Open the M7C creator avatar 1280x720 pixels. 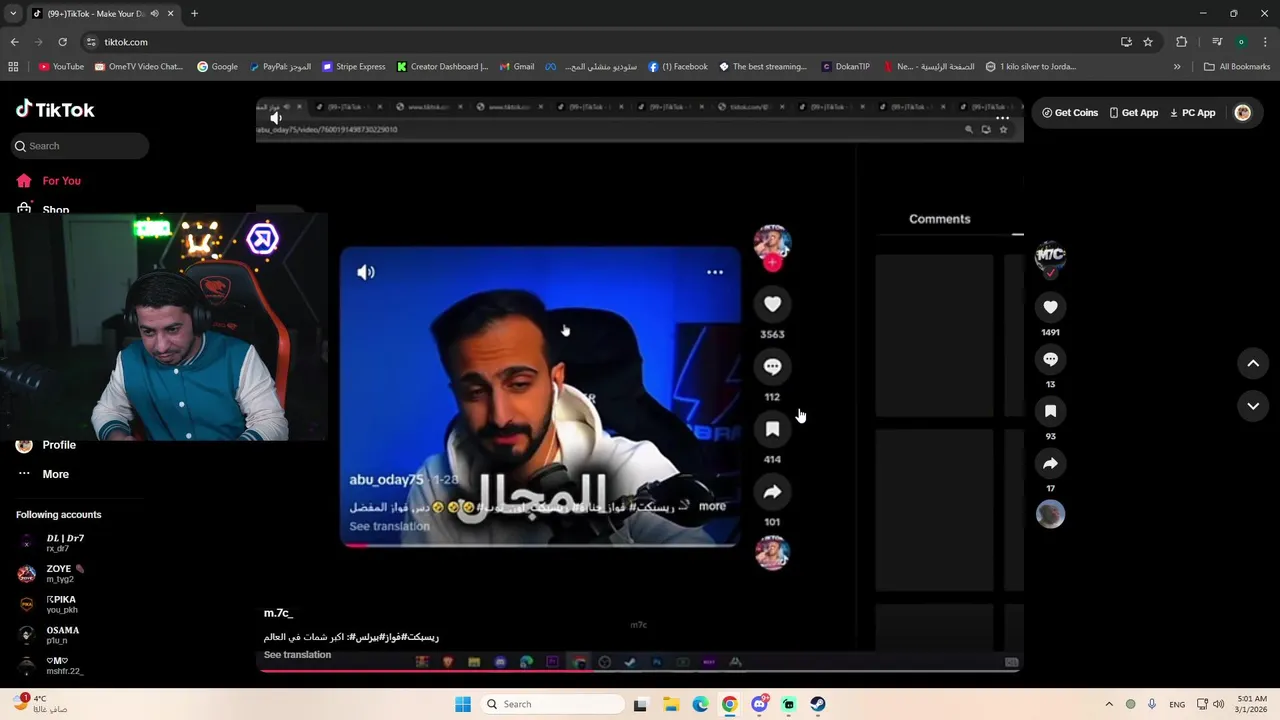(x=1050, y=256)
